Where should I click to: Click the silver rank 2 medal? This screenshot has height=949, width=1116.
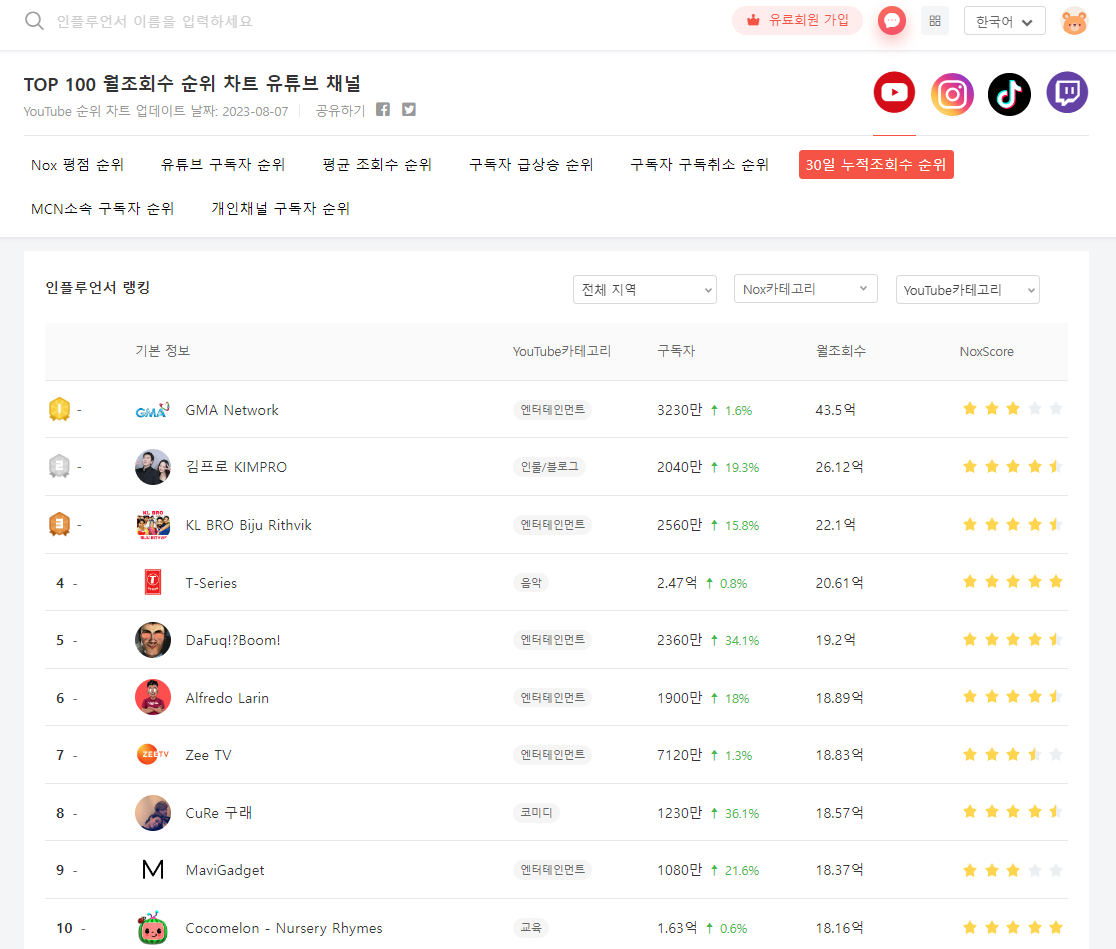click(x=59, y=466)
